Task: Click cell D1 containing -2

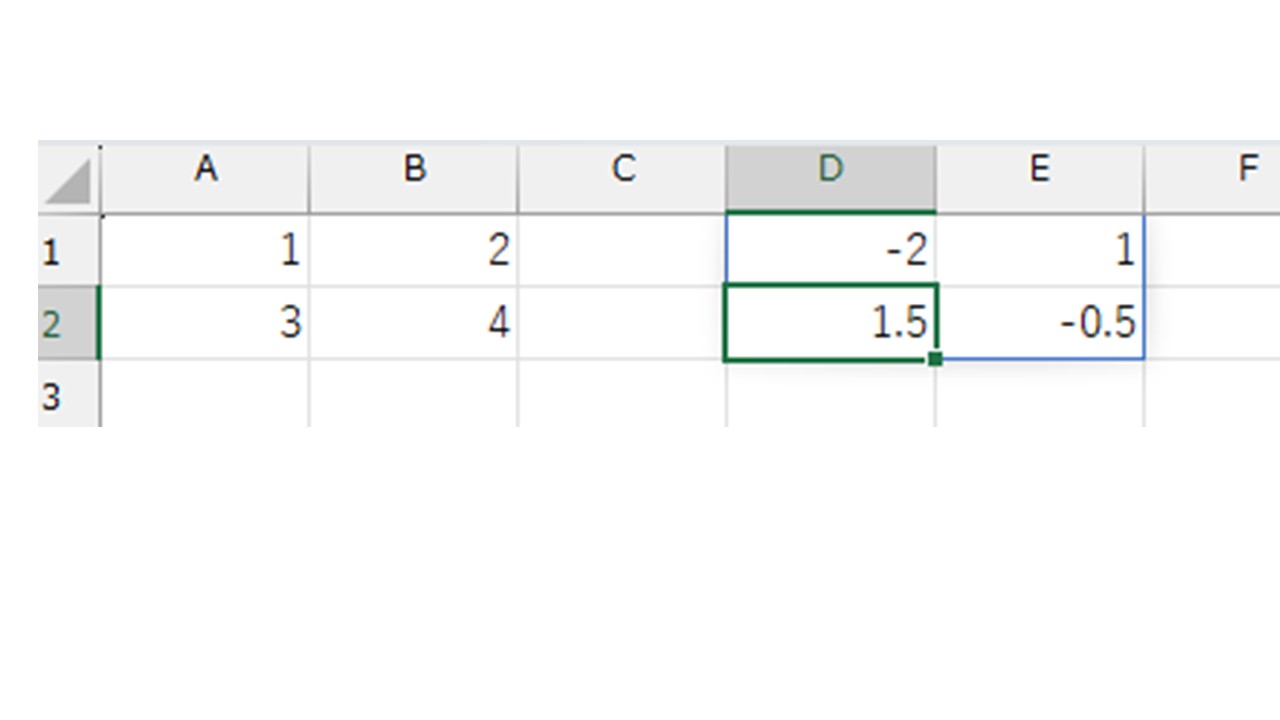Action: click(x=831, y=251)
